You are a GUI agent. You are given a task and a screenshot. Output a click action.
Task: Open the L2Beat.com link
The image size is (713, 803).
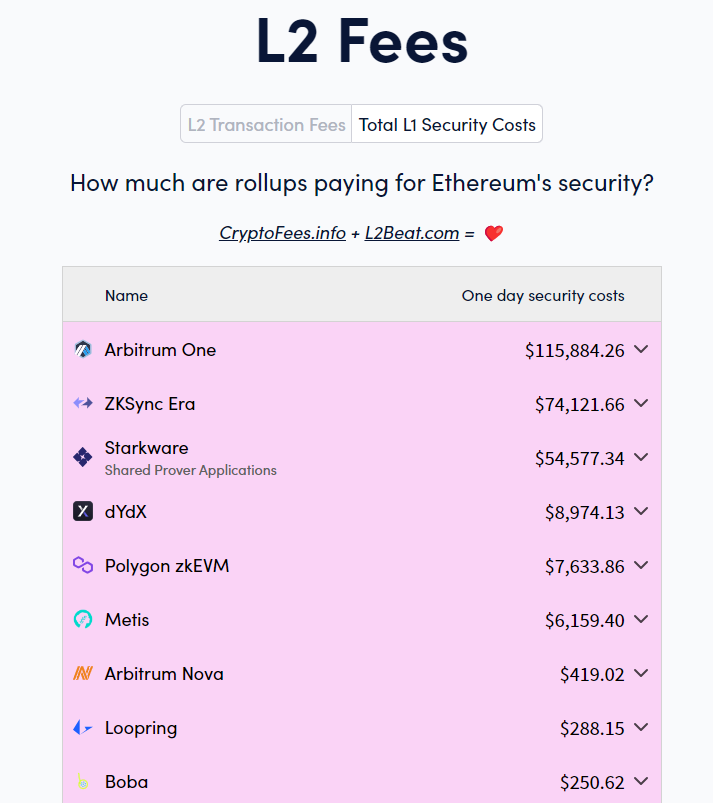coord(412,233)
